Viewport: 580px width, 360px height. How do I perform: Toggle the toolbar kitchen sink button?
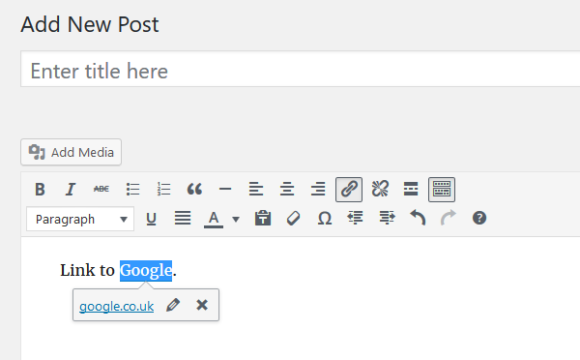coord(442,189)
